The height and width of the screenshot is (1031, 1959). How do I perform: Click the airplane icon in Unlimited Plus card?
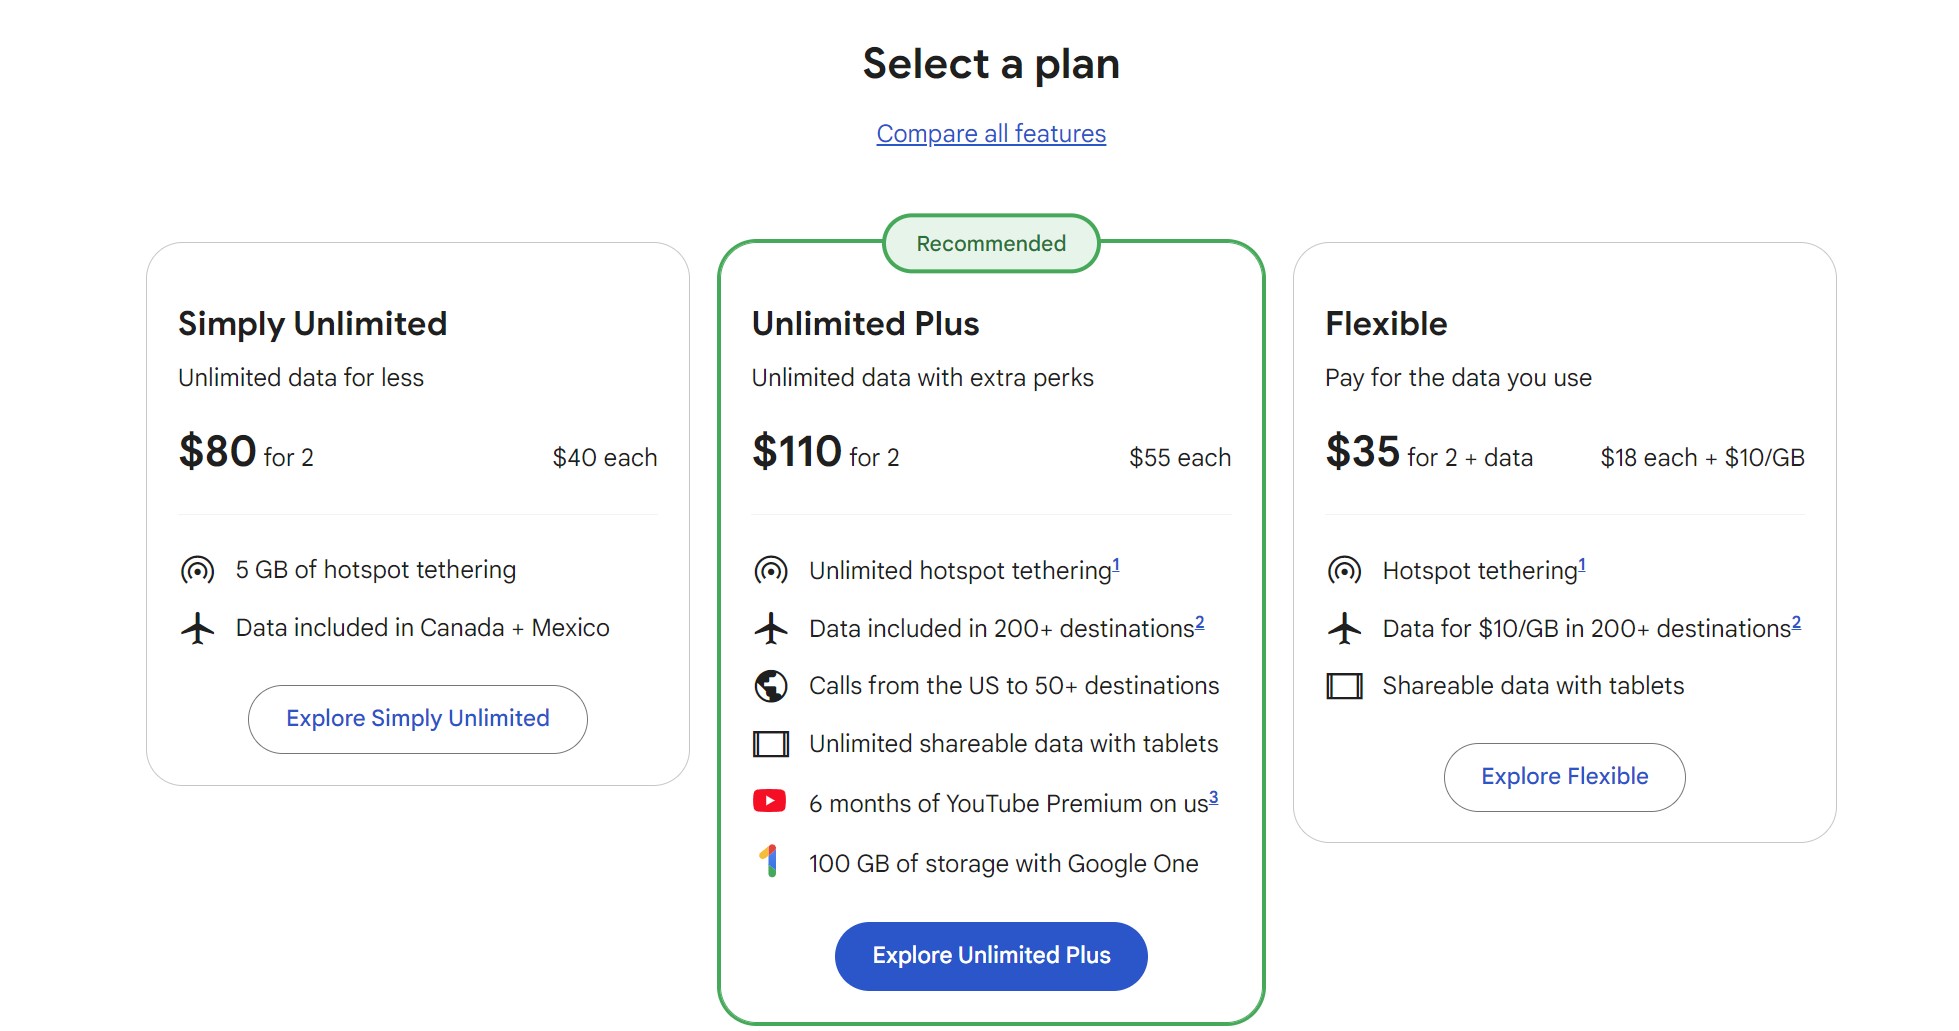click(x=771, y=629)
